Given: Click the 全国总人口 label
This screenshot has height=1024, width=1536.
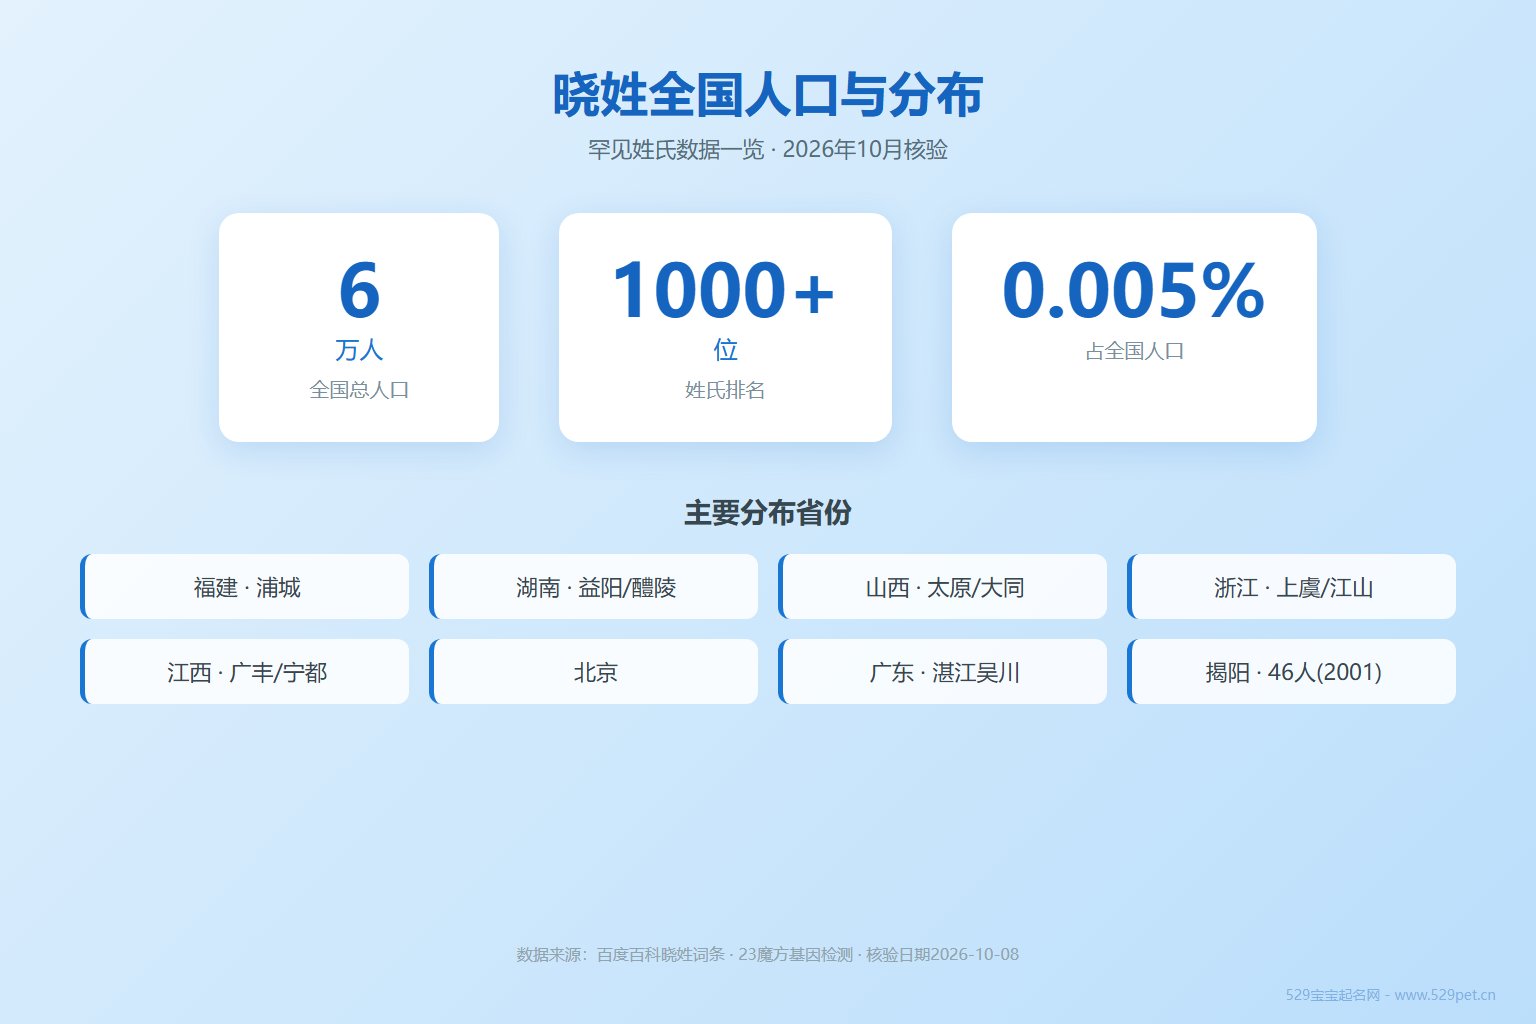Looking at the screenshot, I should pos(359,390).
